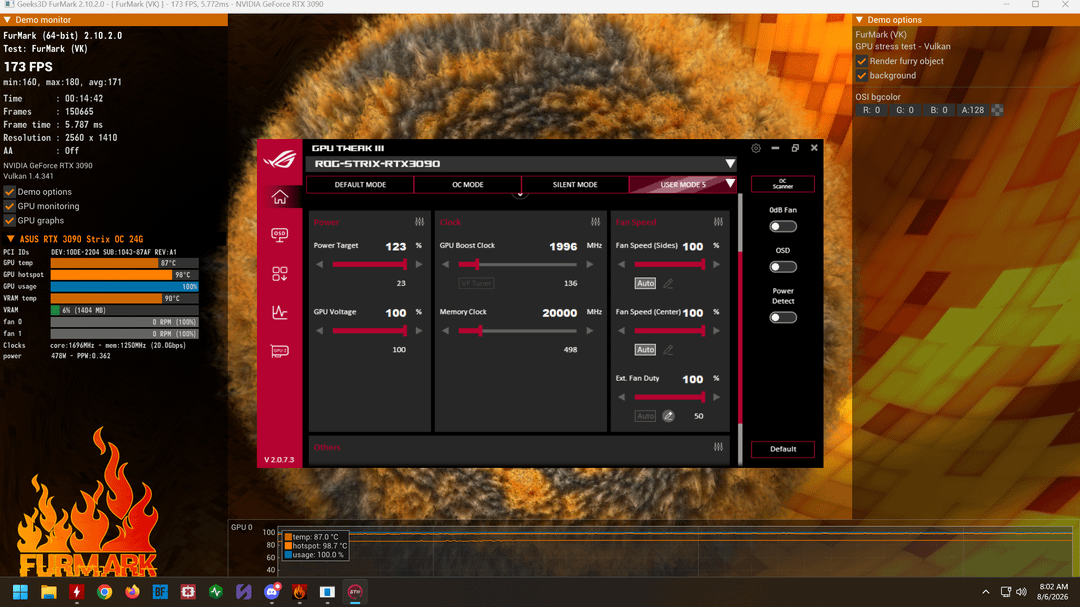
Task: Uncheck GPU graphs checkbox
Action: 10,221
